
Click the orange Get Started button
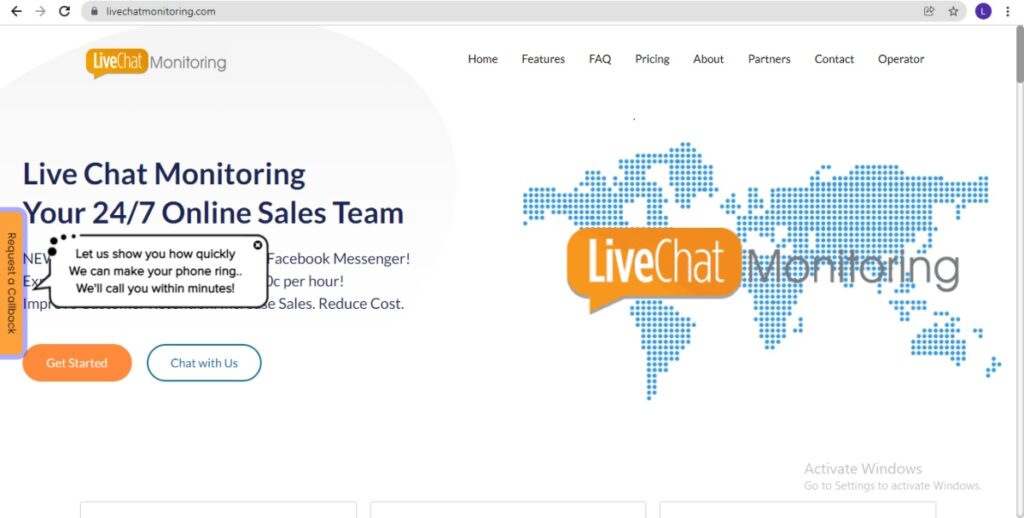(77, 363)
